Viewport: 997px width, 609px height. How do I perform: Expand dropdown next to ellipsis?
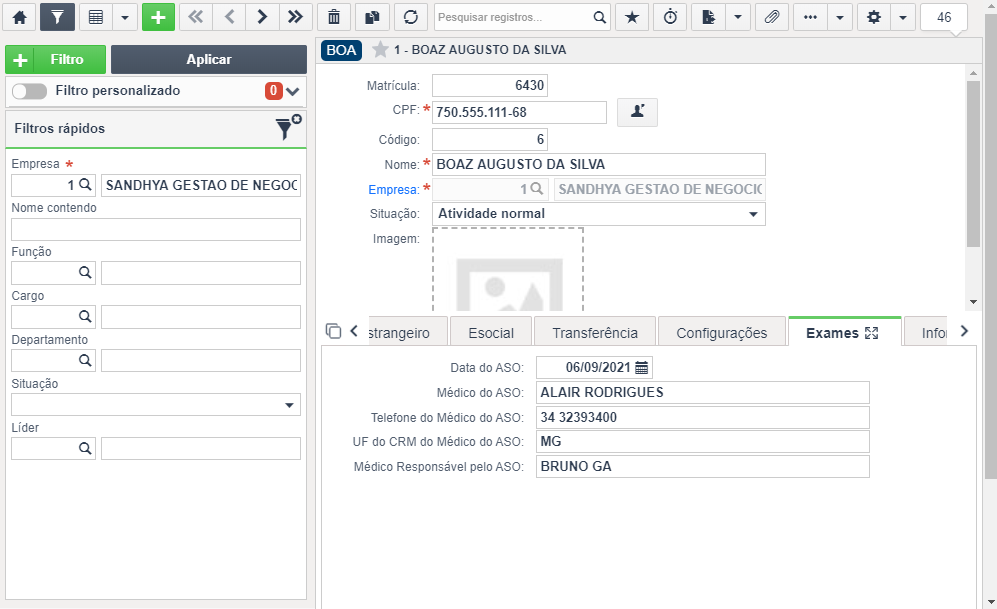840,17
